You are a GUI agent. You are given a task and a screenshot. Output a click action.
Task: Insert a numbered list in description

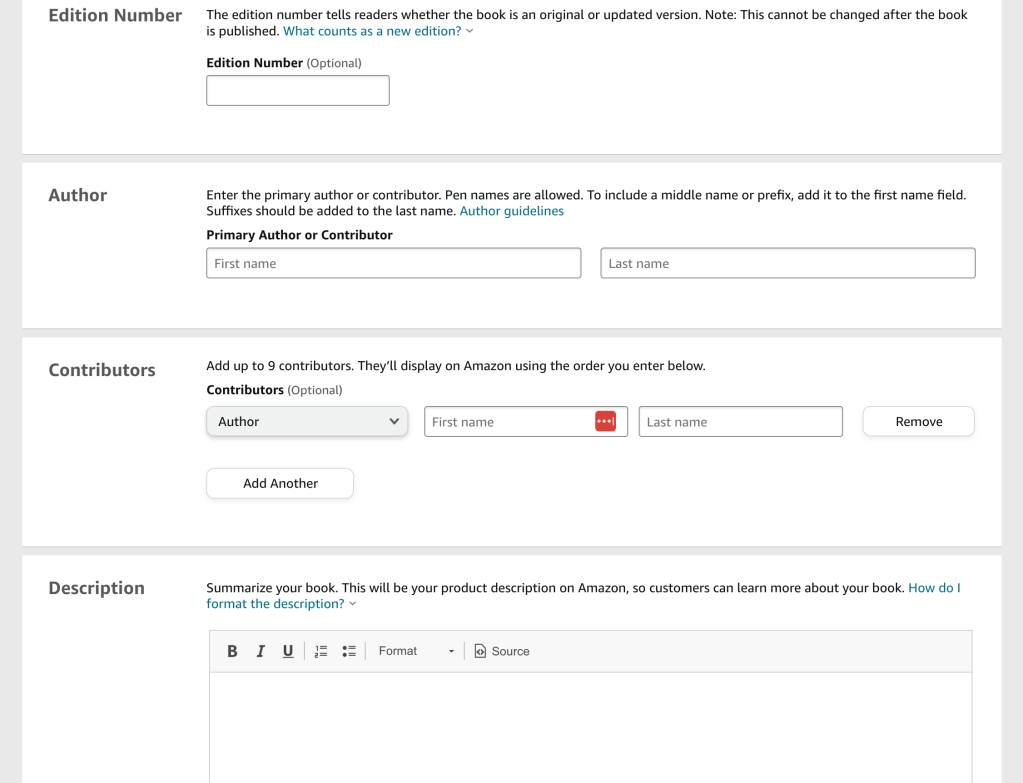pyautogui.click(x=321, y=651)
